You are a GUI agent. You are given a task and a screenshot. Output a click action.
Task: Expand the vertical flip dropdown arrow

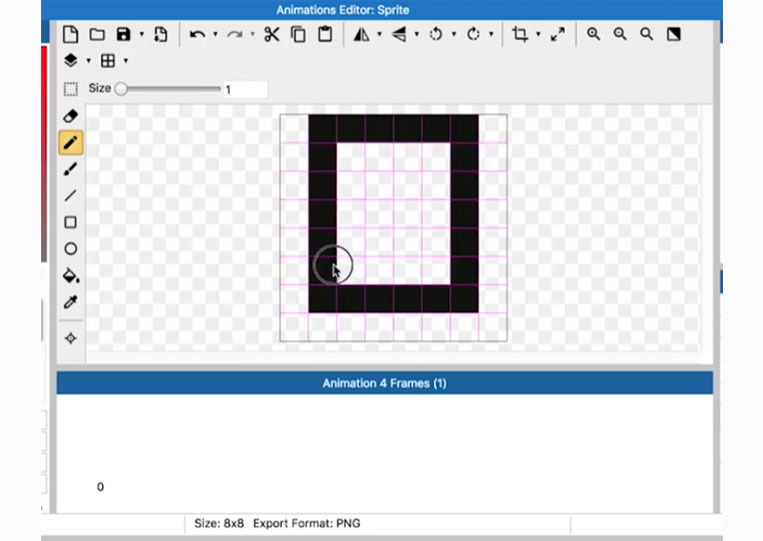click(417, 34)
